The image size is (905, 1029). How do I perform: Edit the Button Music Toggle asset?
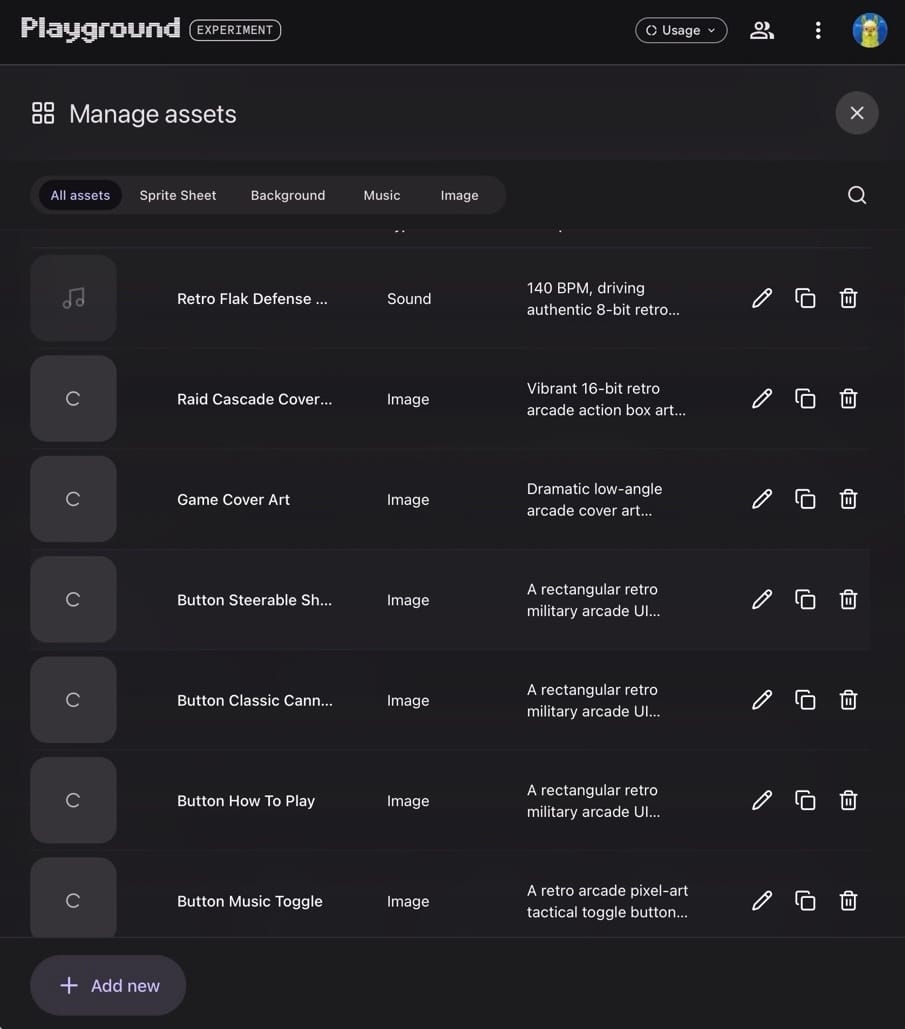point(762,900)
